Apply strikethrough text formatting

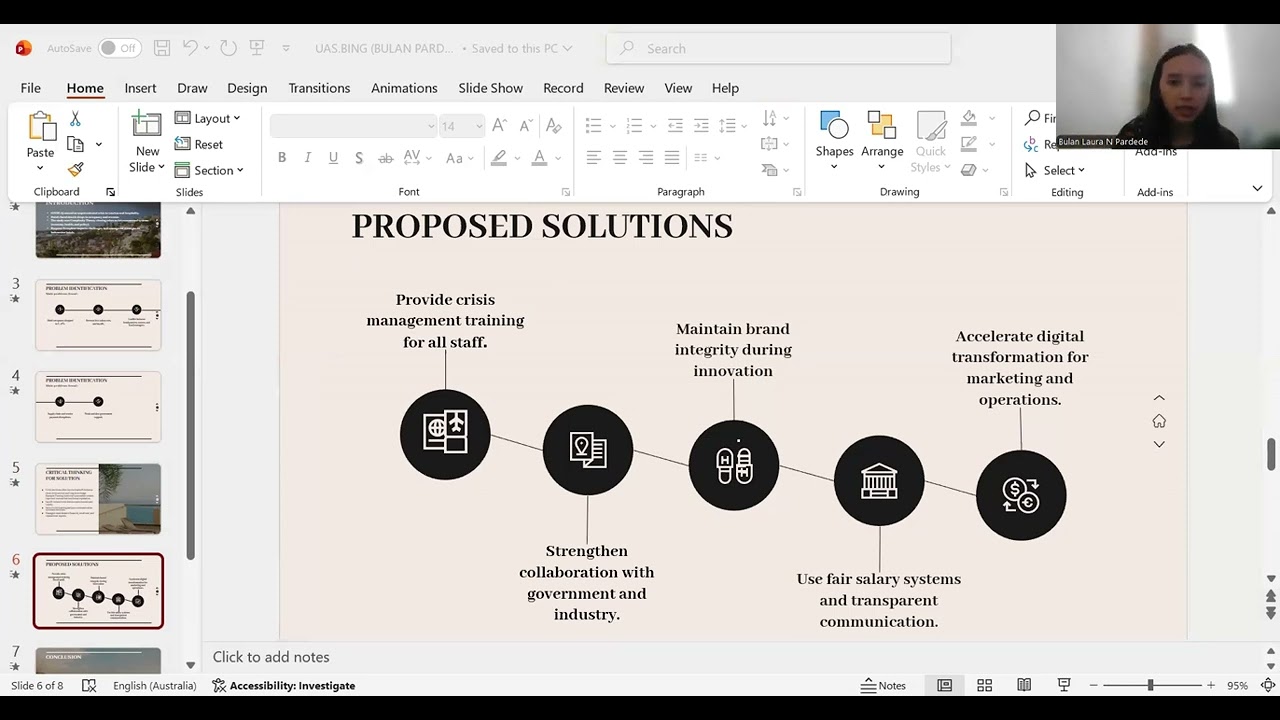point(385,158)
